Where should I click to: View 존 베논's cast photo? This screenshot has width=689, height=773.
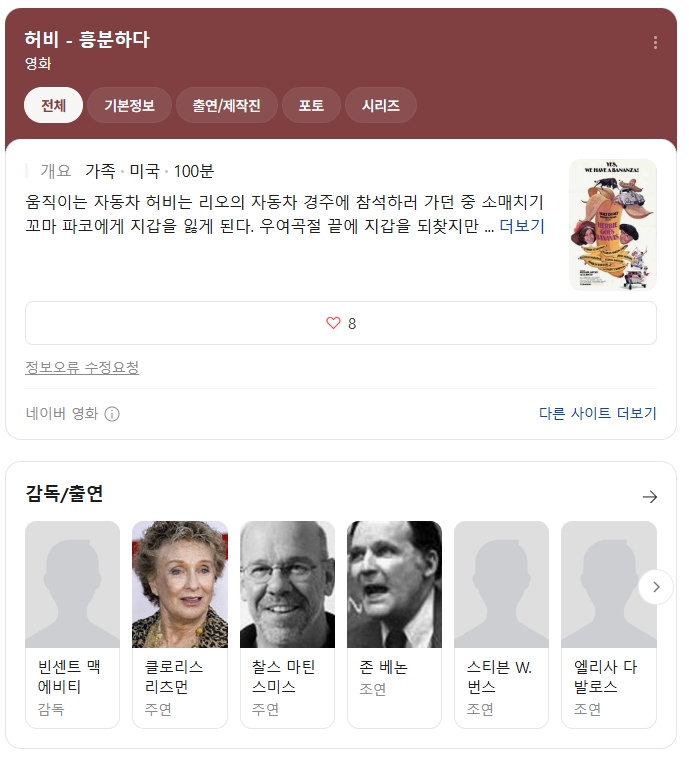[394, 585]
